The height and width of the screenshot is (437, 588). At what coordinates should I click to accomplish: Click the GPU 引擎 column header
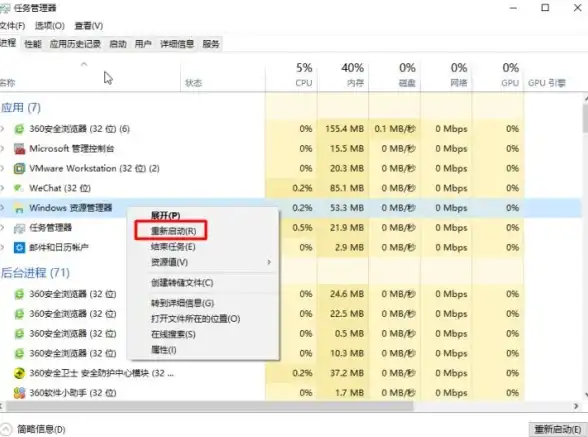tap(547, 83)
